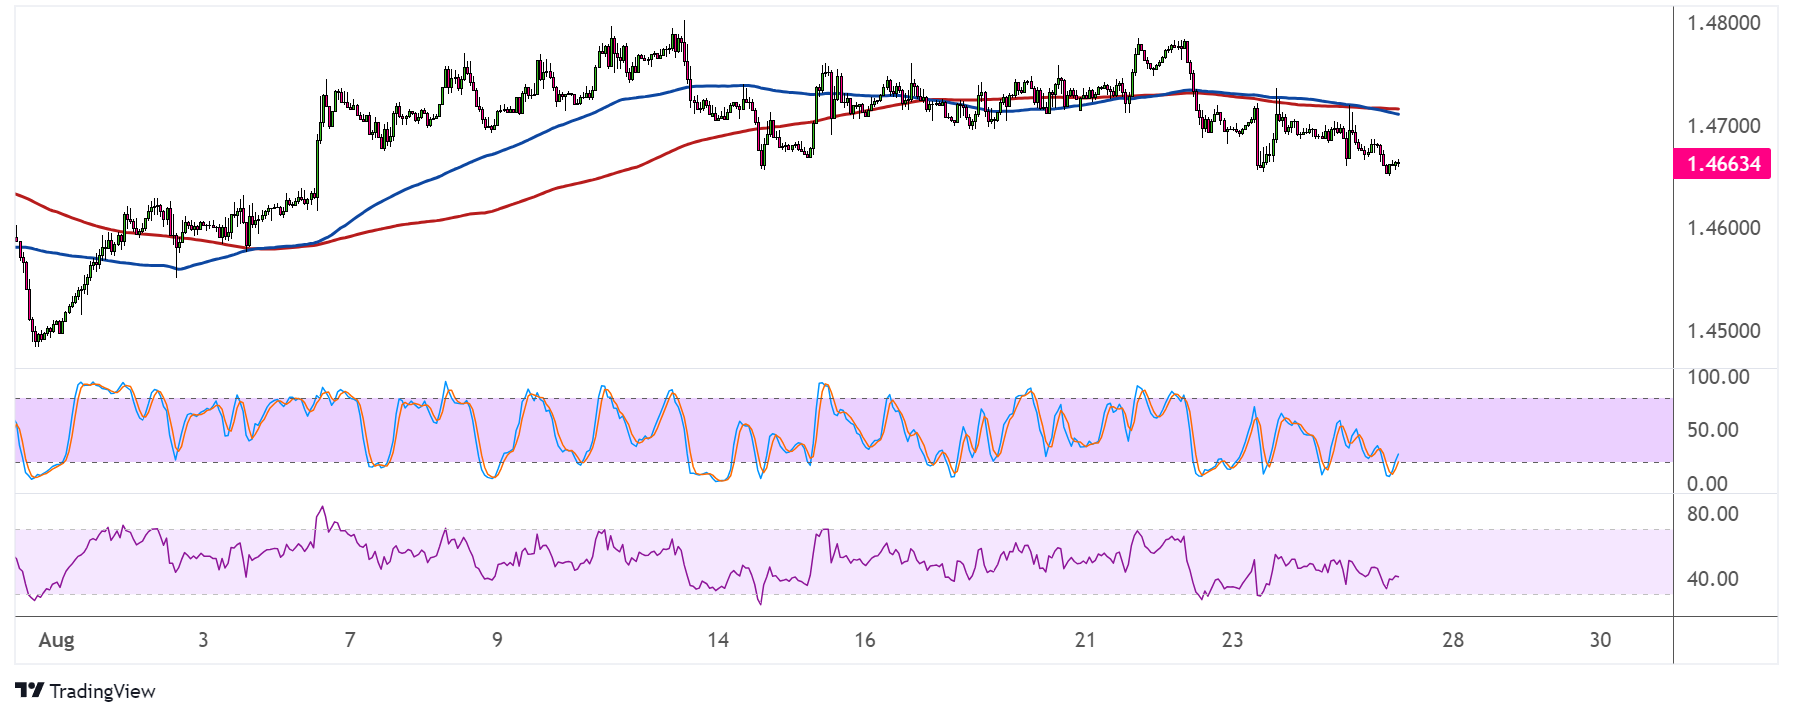Image resolution: width=1793 pixels, height=717 pixels.
Task: Click the 1.47000 price axis label
Action: [1723, 126]
